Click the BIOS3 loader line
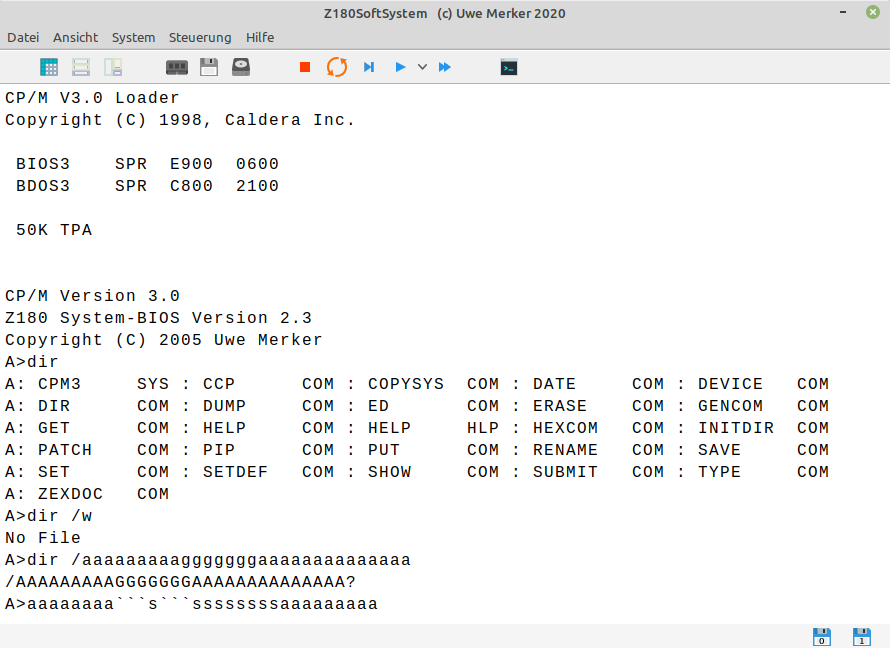The image size is (890, 648). pyautogui.click(x=147, y=164)
